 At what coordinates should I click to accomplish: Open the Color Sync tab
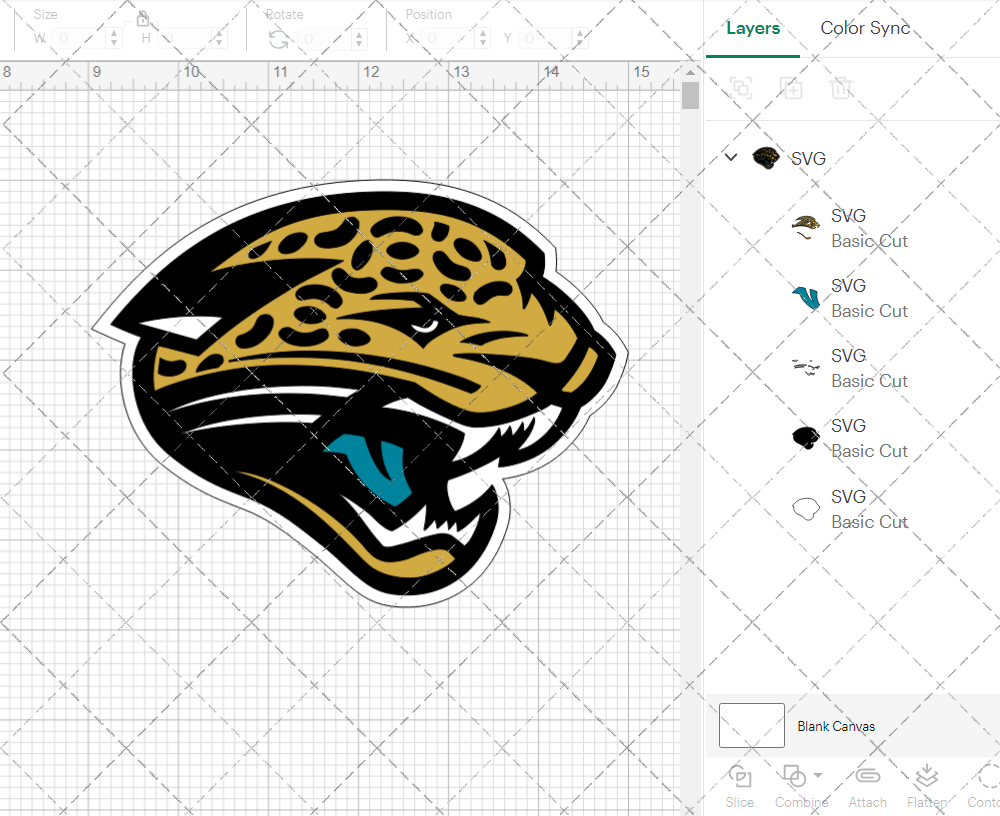pos(865,28)
